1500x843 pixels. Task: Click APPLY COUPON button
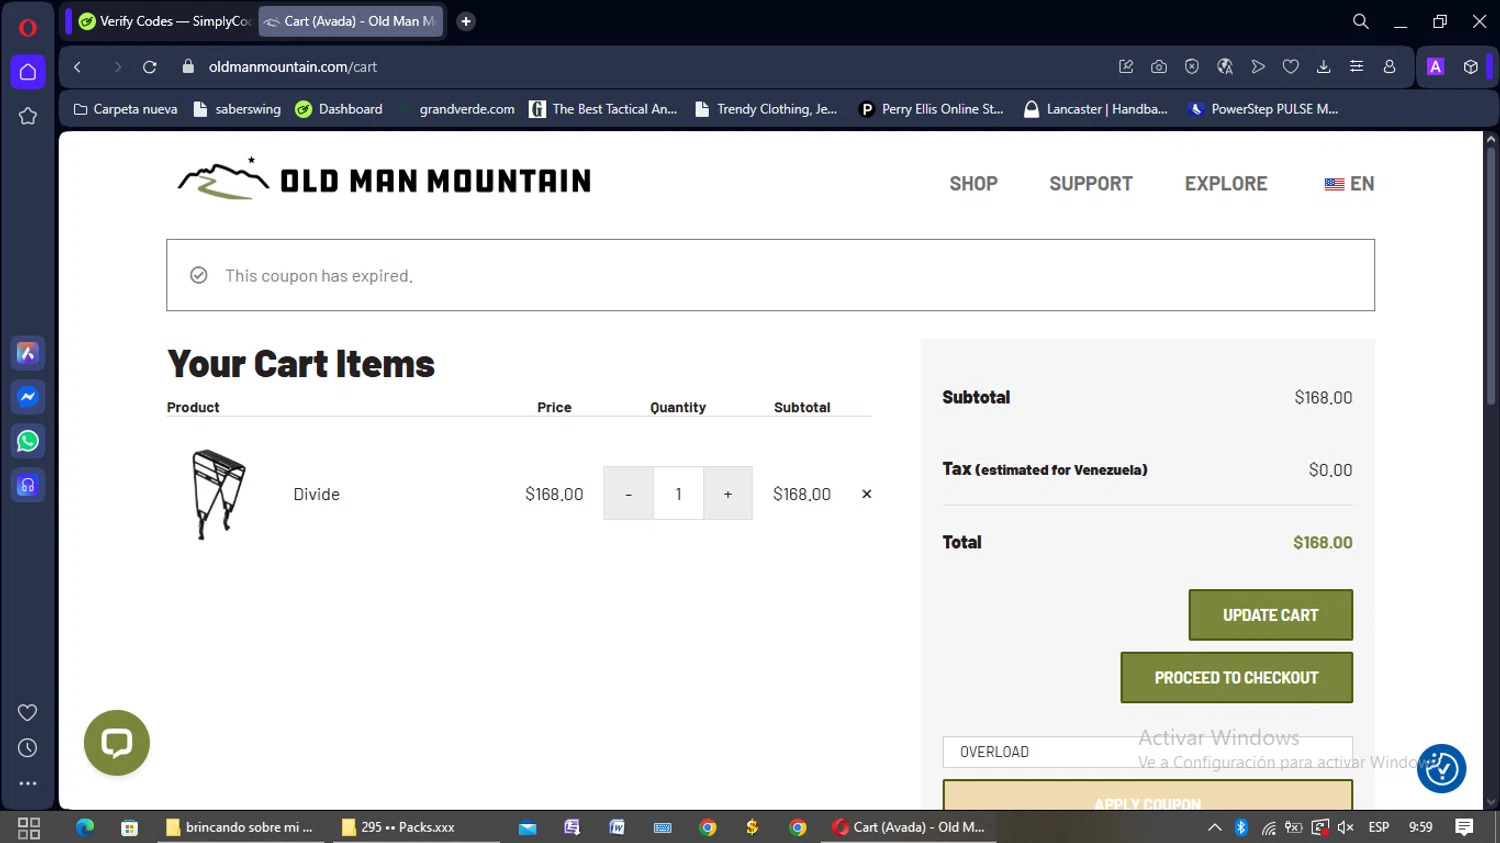[x=1148, y=797]
